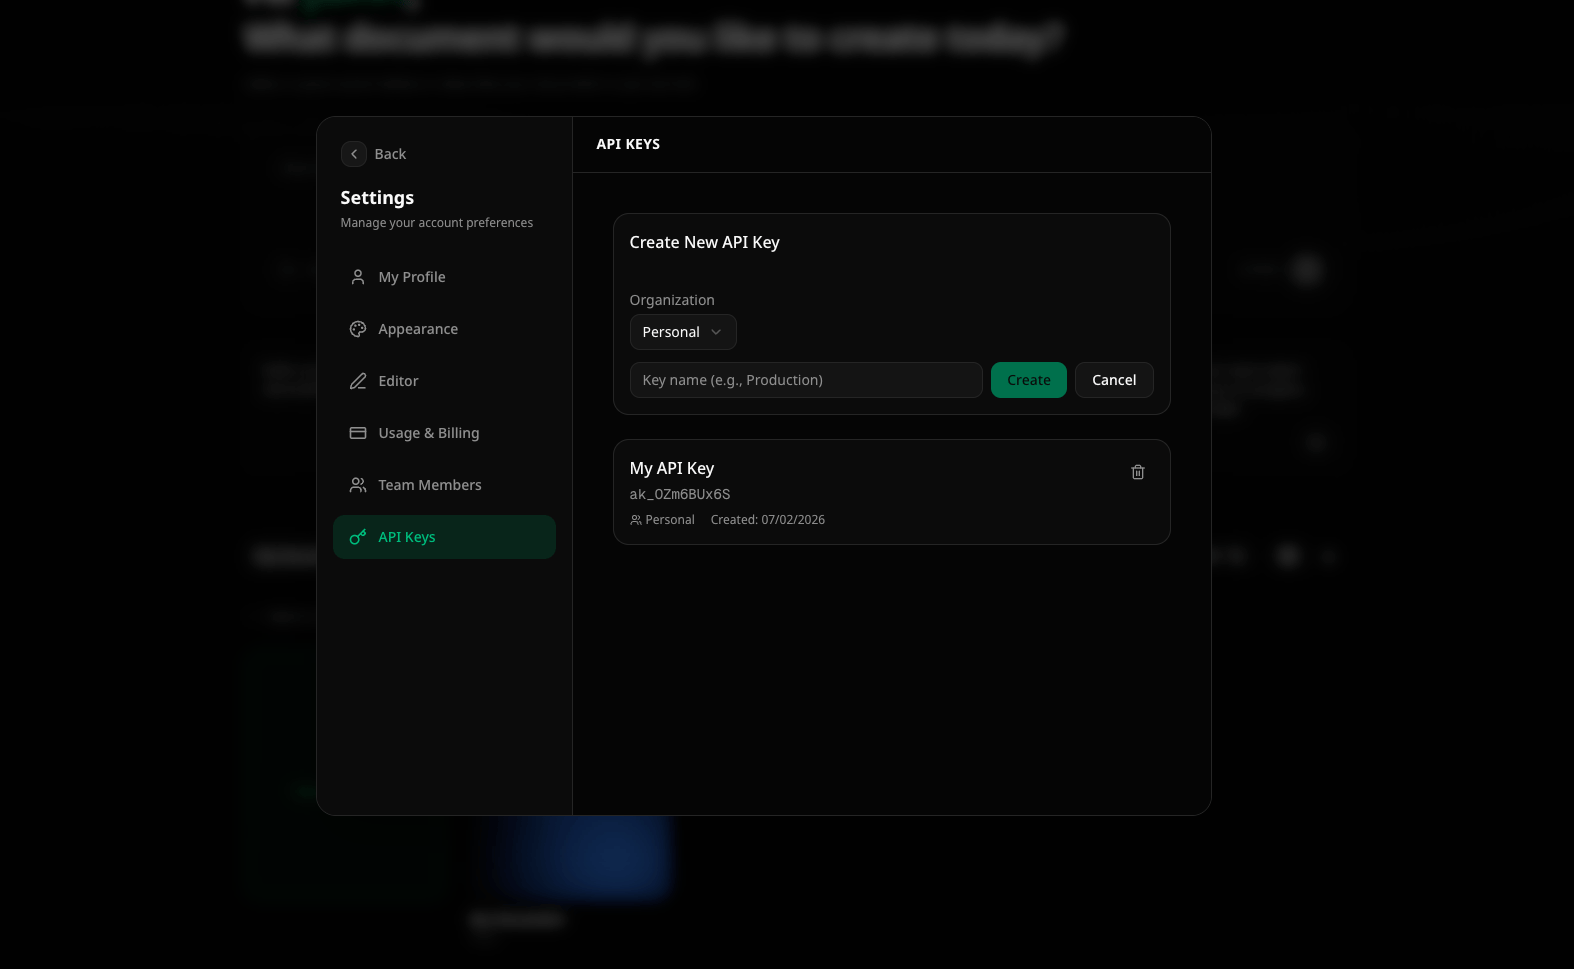Open the Organization Personal dropdown
Image resolution: width=1574 pixels, height=969 pixels.
click(x=683, y=332)
